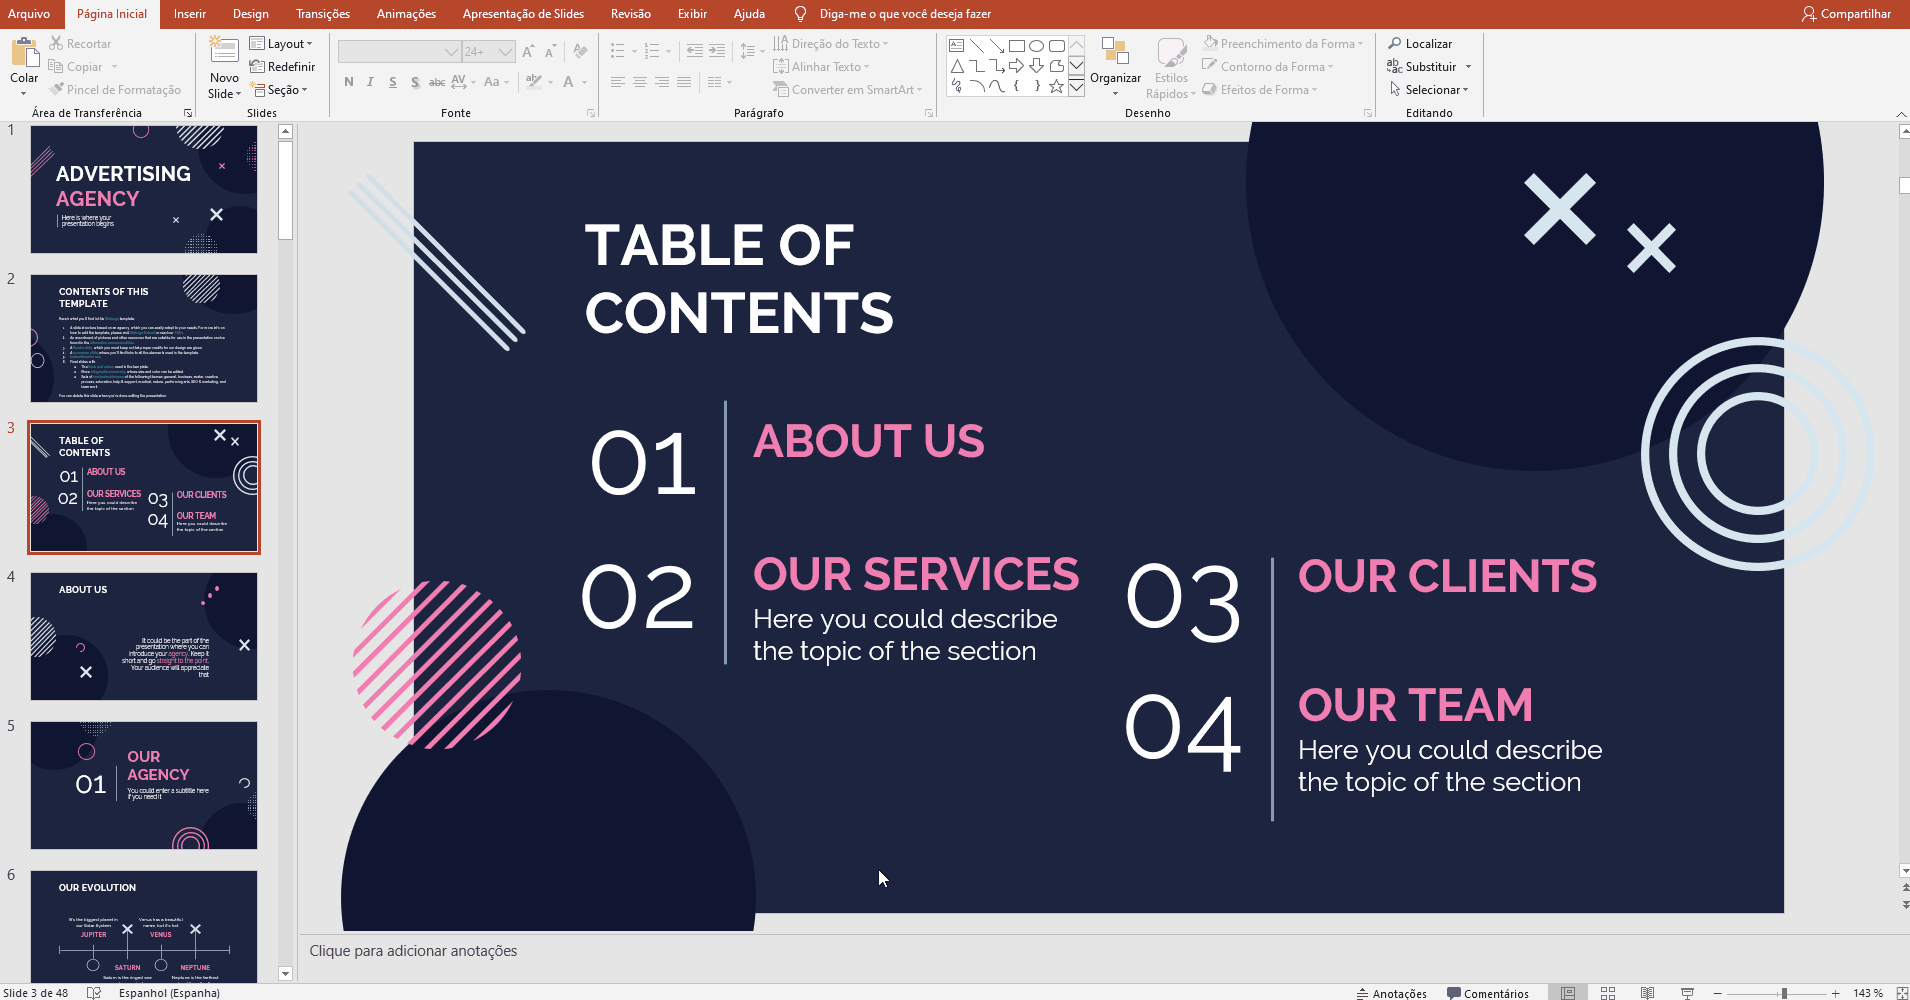1910x1000 pixels.
Task: Click text highlight color button
Action: pos(534,82)
